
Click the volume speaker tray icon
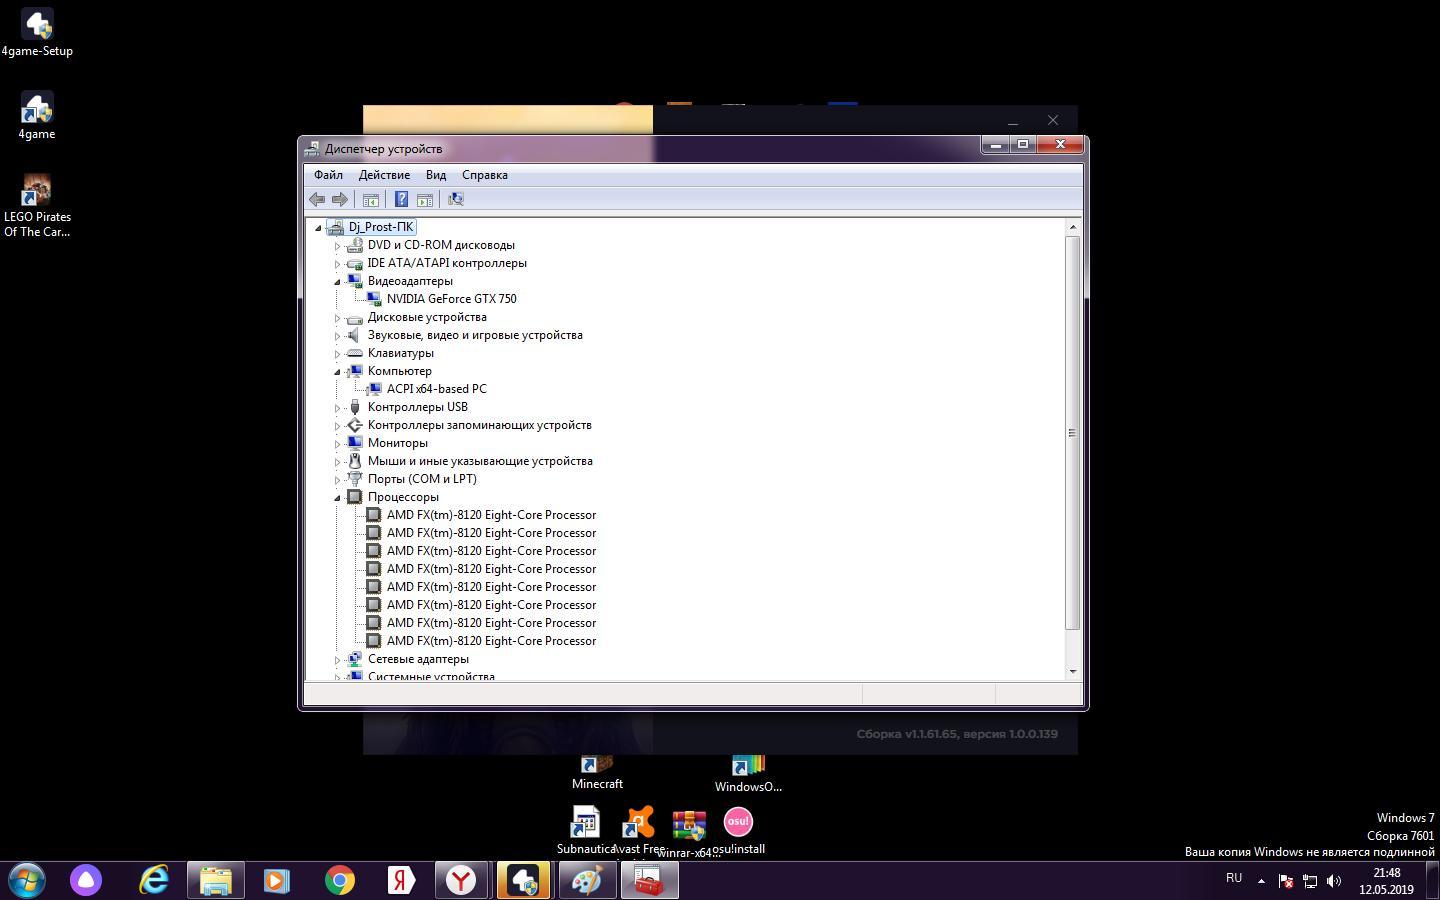pos(1334,881)
